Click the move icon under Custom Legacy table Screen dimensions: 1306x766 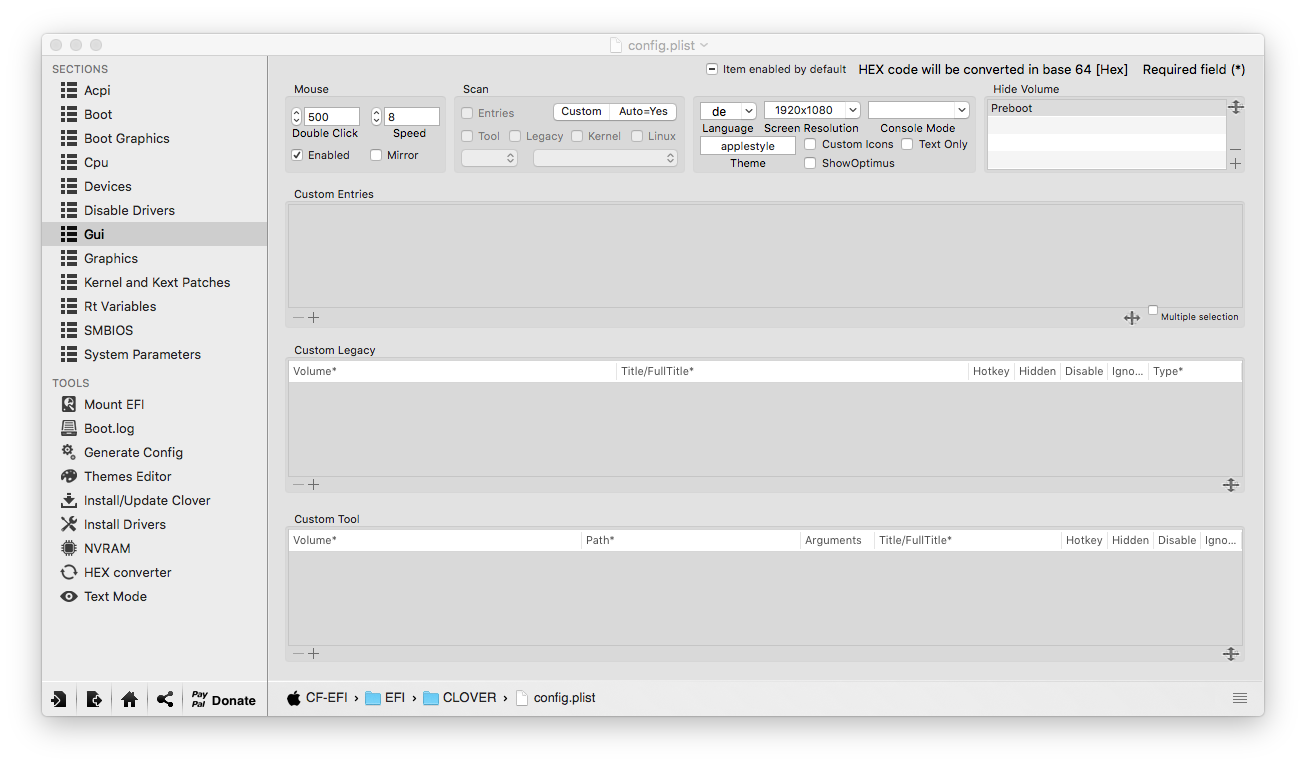tap(1231, 485)
